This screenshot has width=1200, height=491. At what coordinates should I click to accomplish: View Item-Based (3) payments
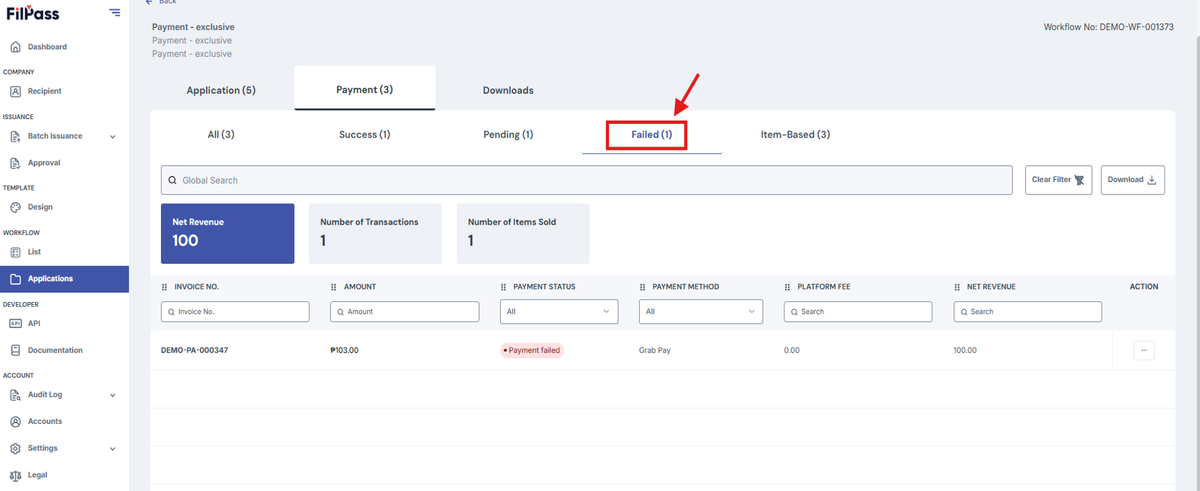pos(795,134)
